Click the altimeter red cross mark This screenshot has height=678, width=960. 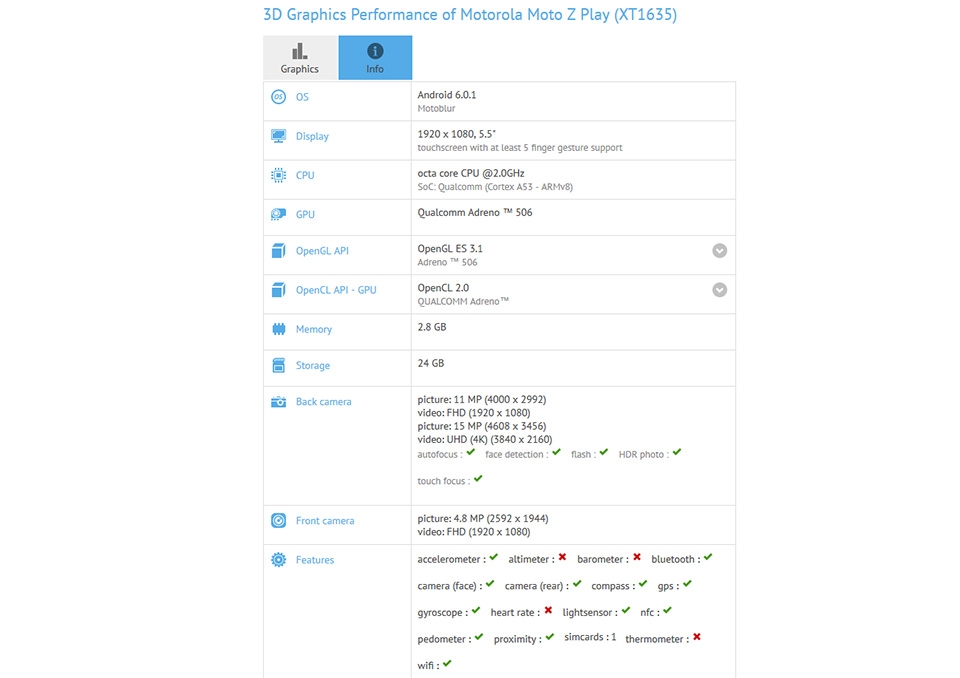pos(563,557)
